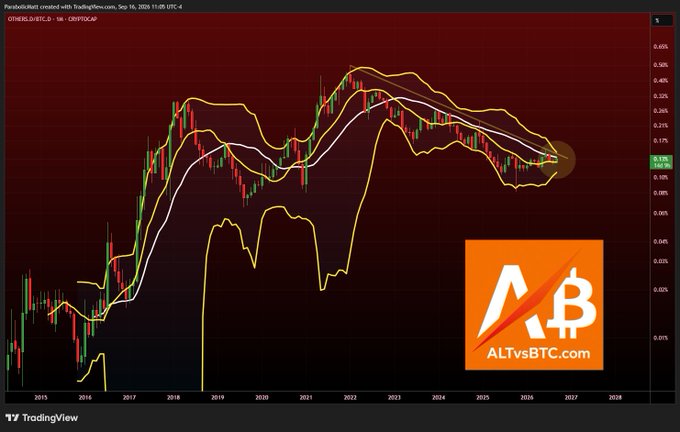Viewport: 680px width, 432px height.
Task: Click the TradingView logo at bottom left
Action: 42,418
